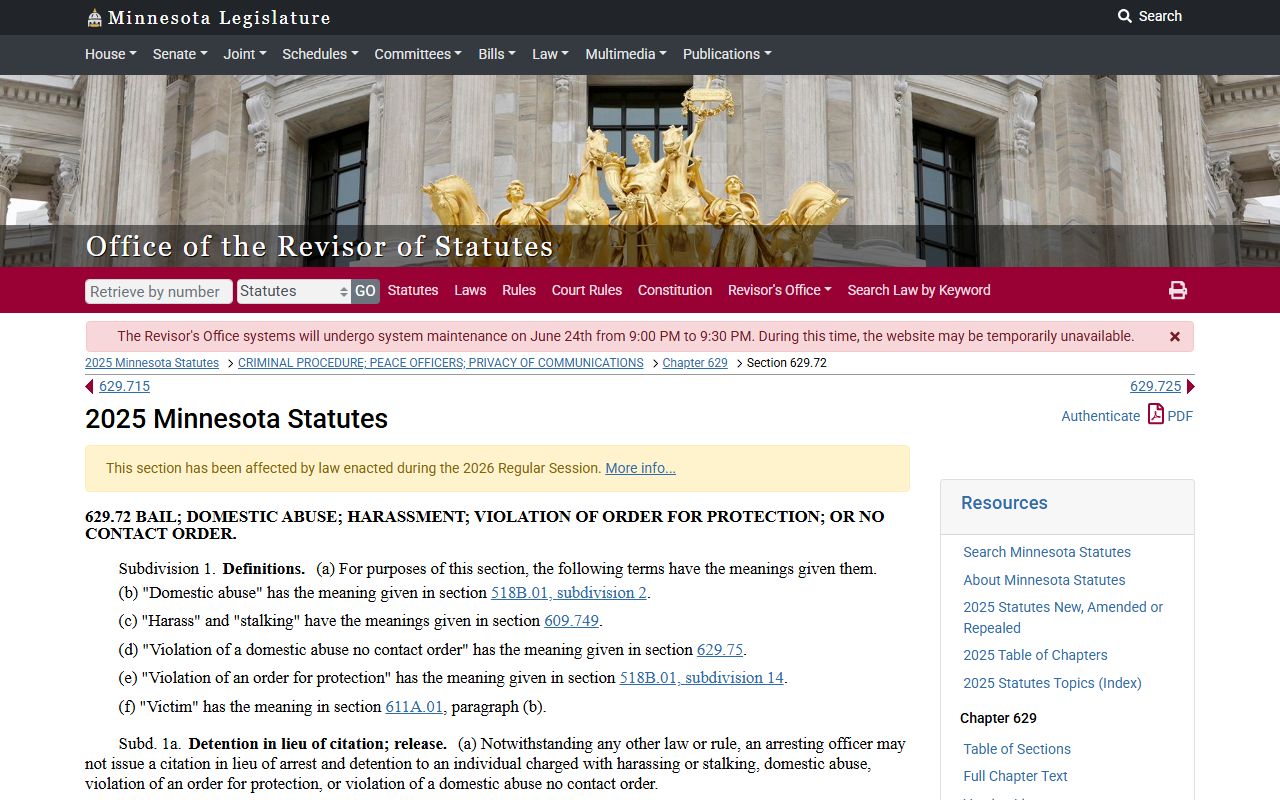Click the 629.72 BAIL section title
The height and width of the screenshot is (800, 1280).
[484, 525]
